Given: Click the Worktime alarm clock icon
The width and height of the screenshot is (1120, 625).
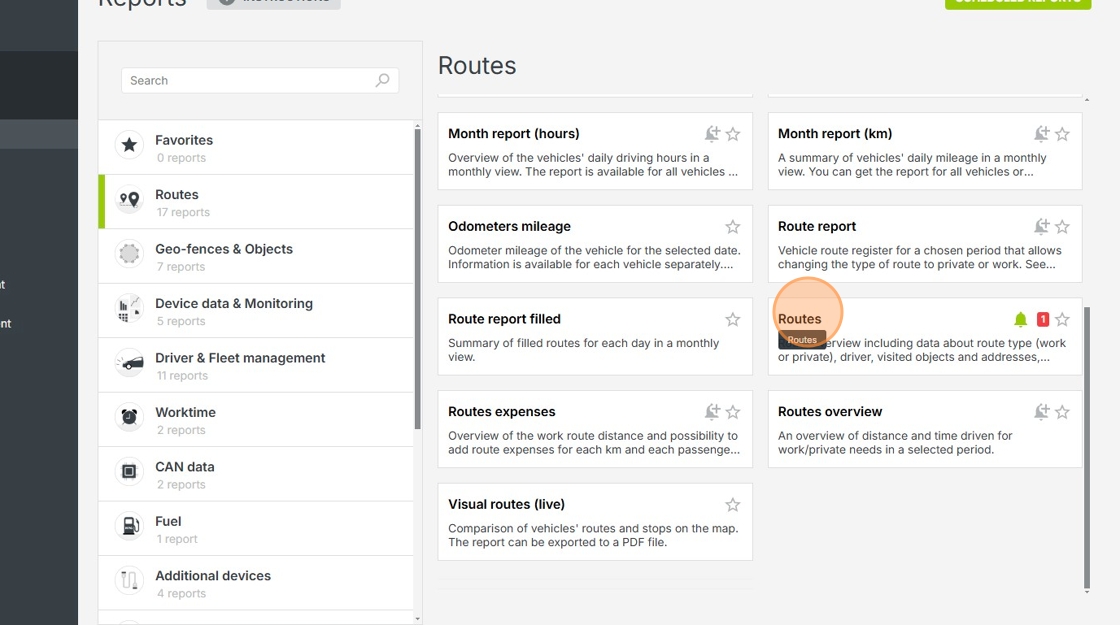Looking at the screenshot, I should [x=129, y=418].
